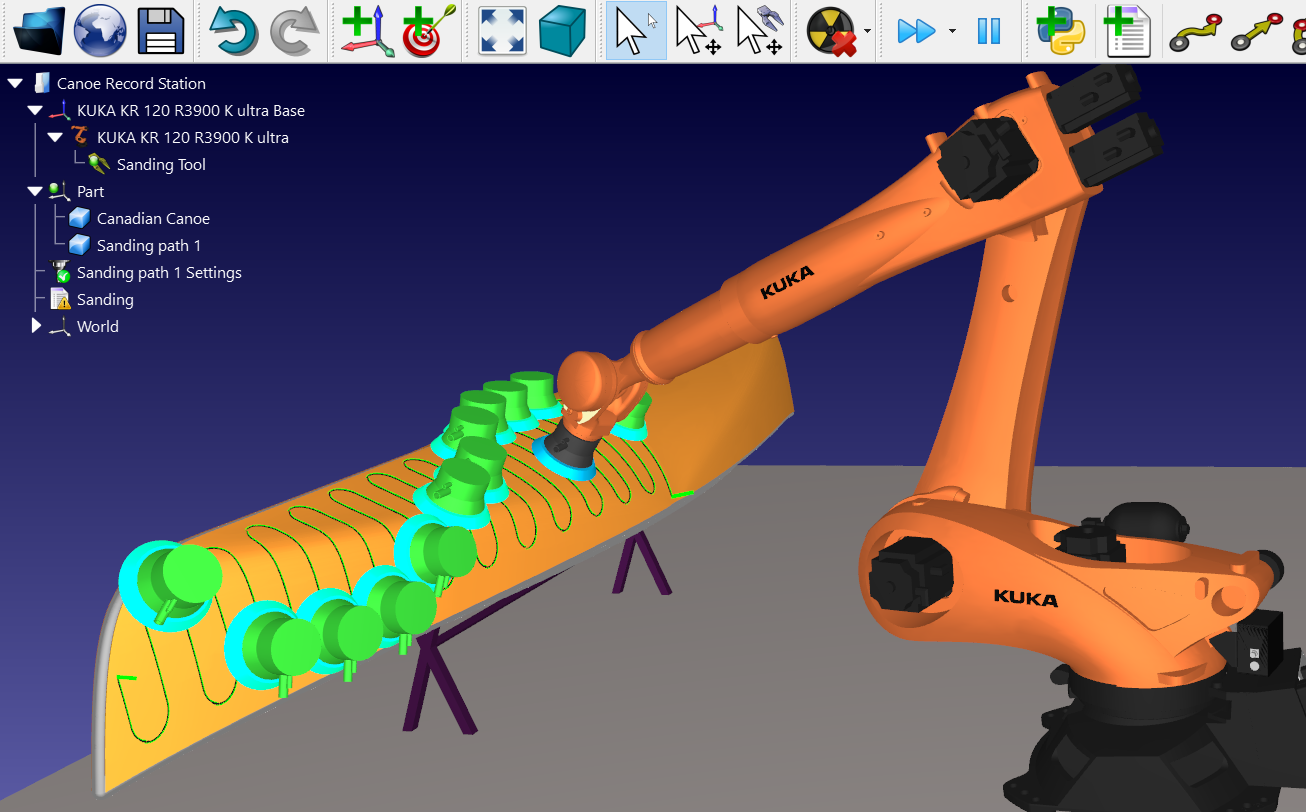Switch to isometric view cube icon
Viewport: 1306px width, 812px height.
(x=562, y=31)
